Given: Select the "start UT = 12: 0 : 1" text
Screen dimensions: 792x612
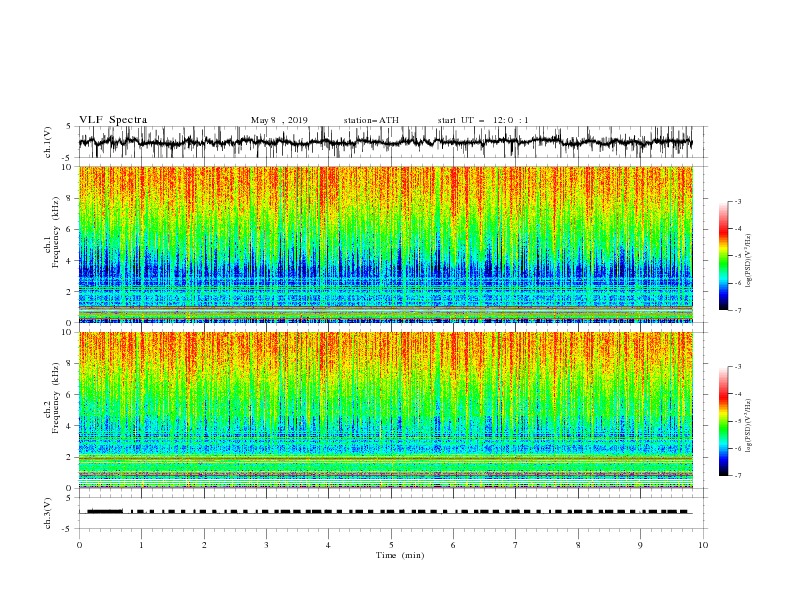Looking at the screenshot, I should (x=483, y=120).
